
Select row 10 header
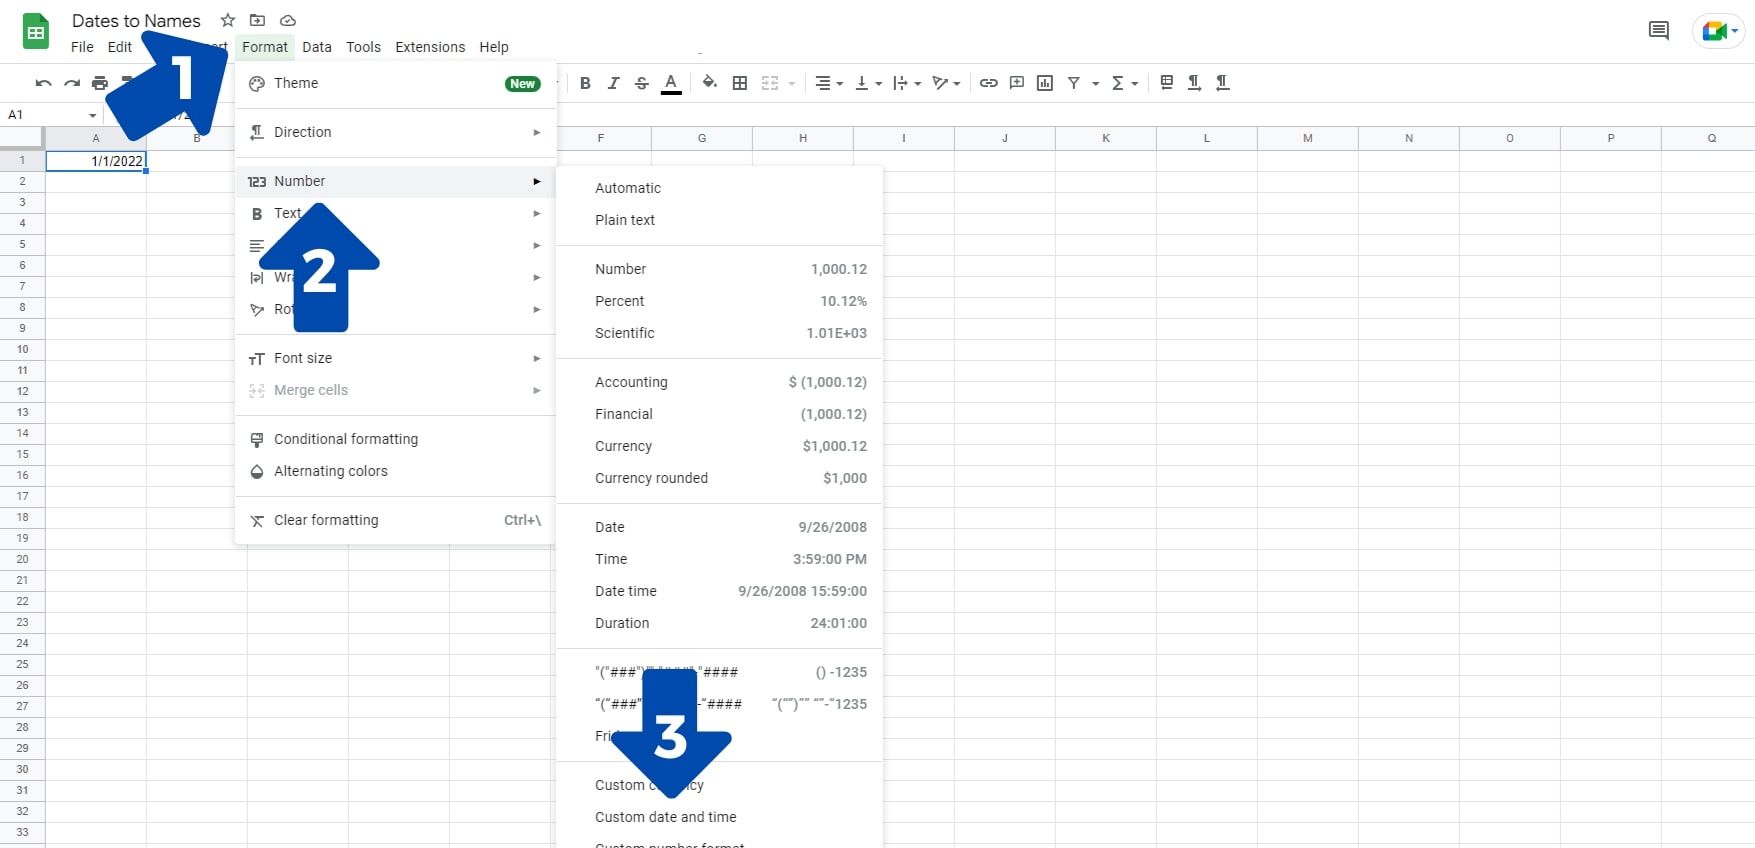pos(22,349)
